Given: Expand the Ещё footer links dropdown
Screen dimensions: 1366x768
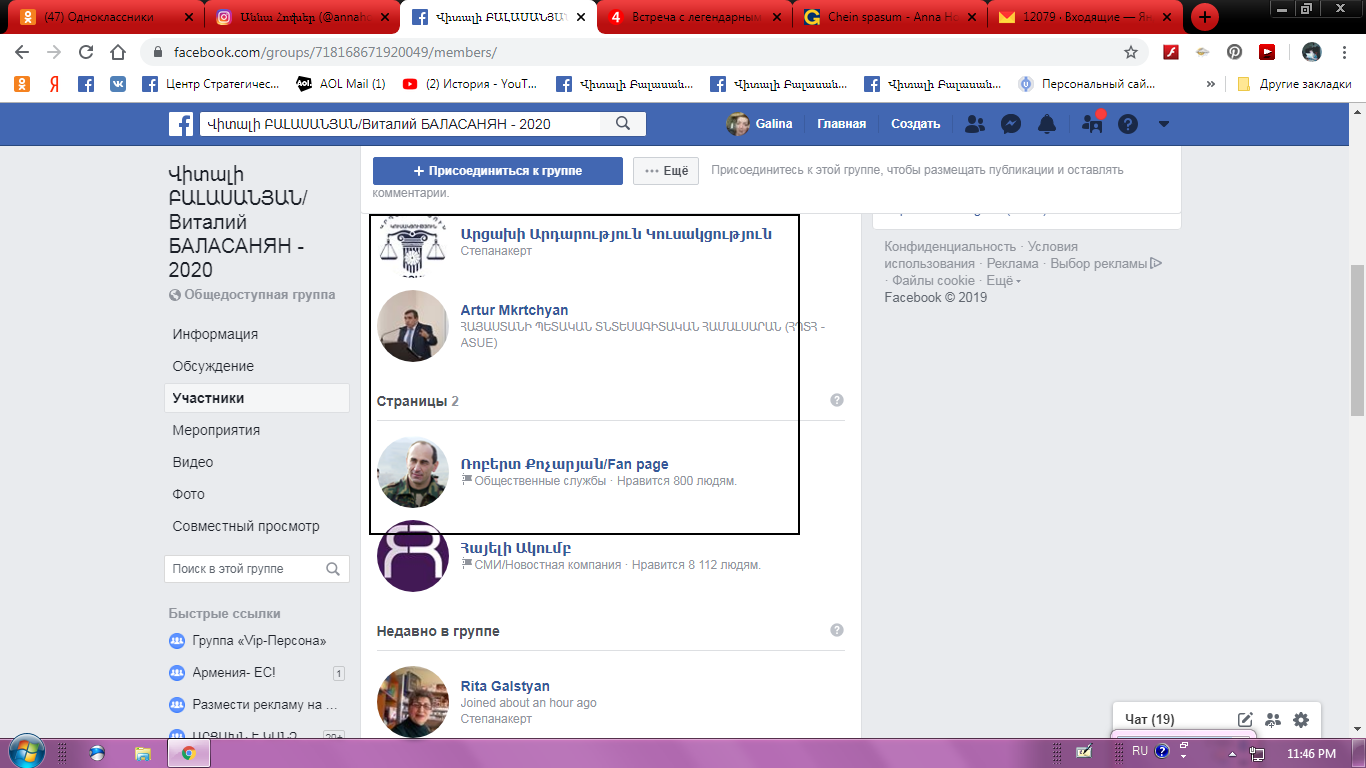Looking at the screenshot, I should (1003, 281).
